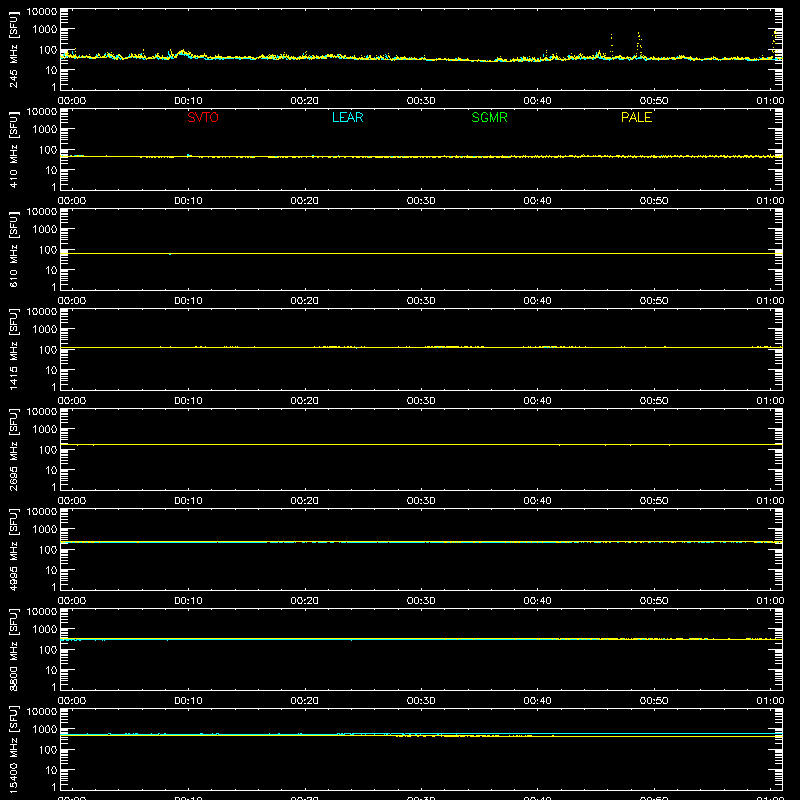
Task: Click the 10 tick on 8800 MHz axis
Action: coord(51,670)
